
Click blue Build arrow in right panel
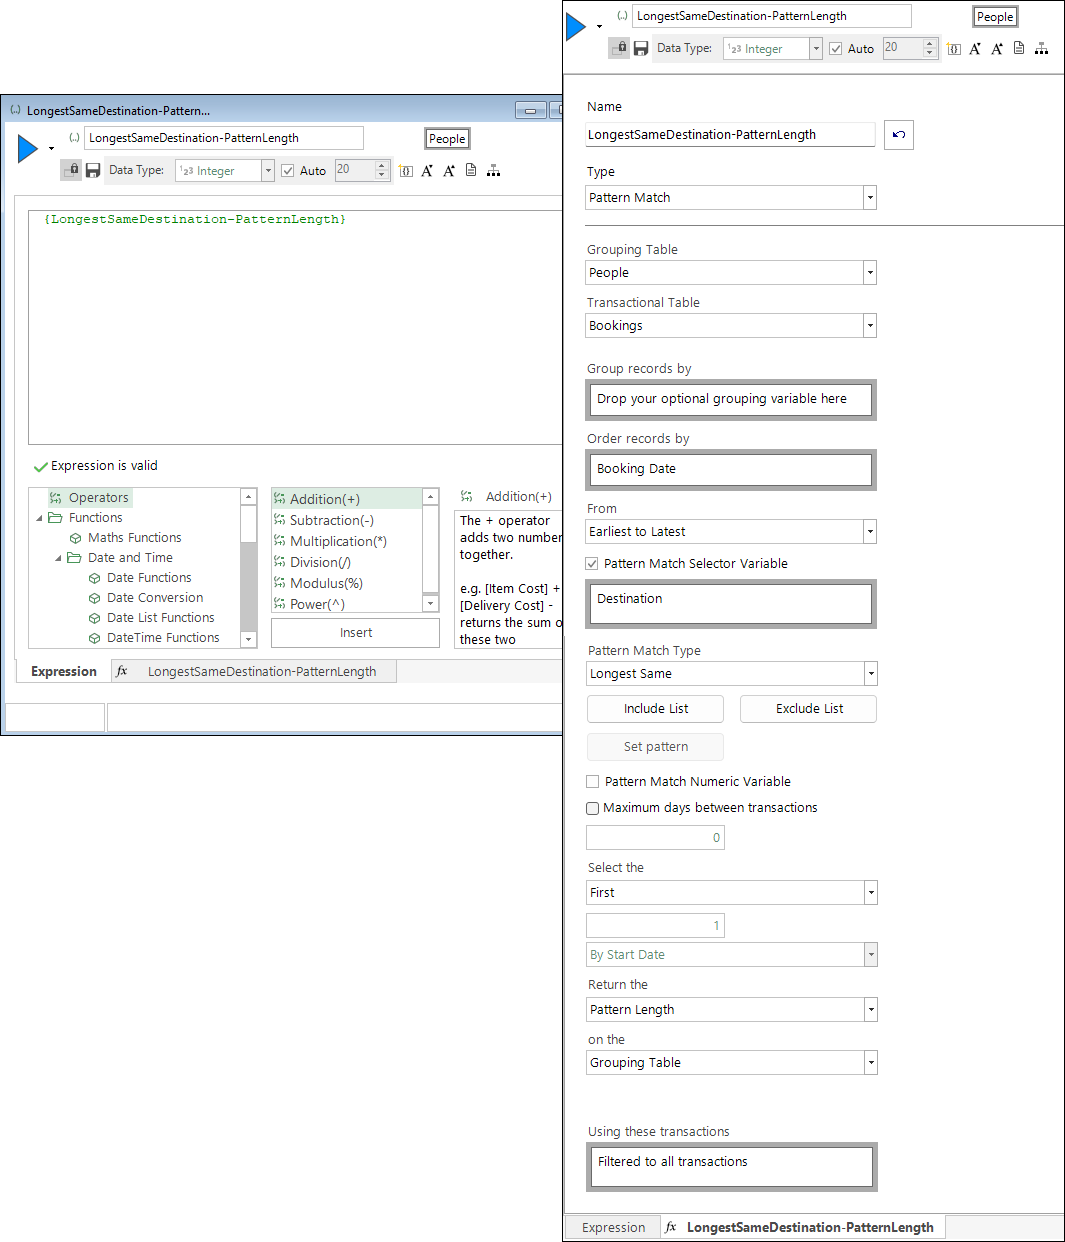point(575,26)
